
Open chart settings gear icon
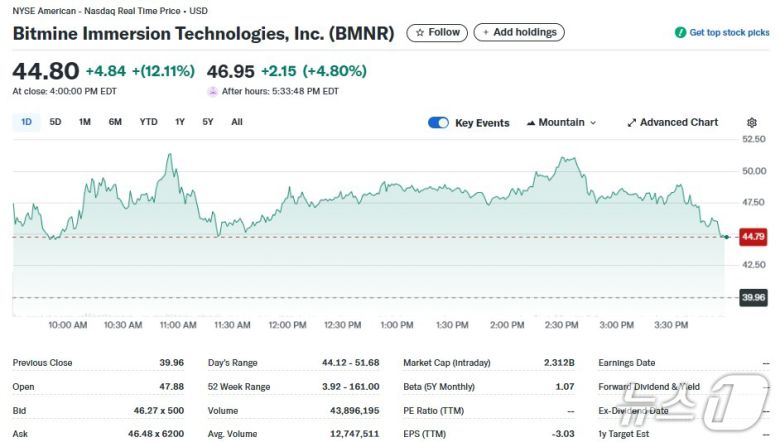point(751,123)
